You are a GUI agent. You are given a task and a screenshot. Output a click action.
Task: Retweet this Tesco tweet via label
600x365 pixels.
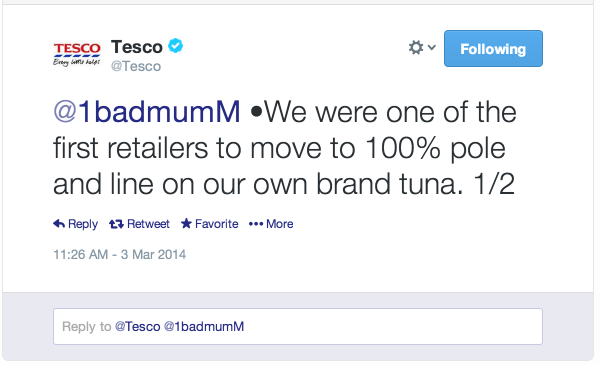148,224
